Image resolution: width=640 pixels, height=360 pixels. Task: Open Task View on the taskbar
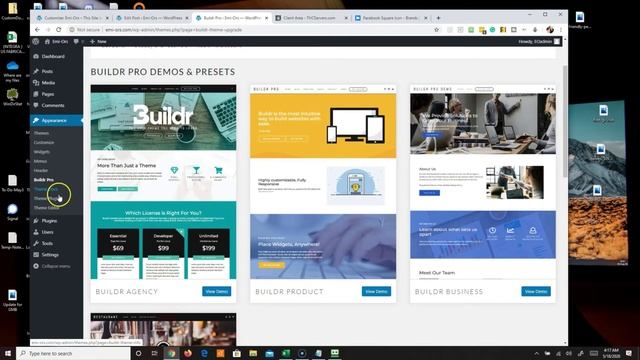[155, 353]
